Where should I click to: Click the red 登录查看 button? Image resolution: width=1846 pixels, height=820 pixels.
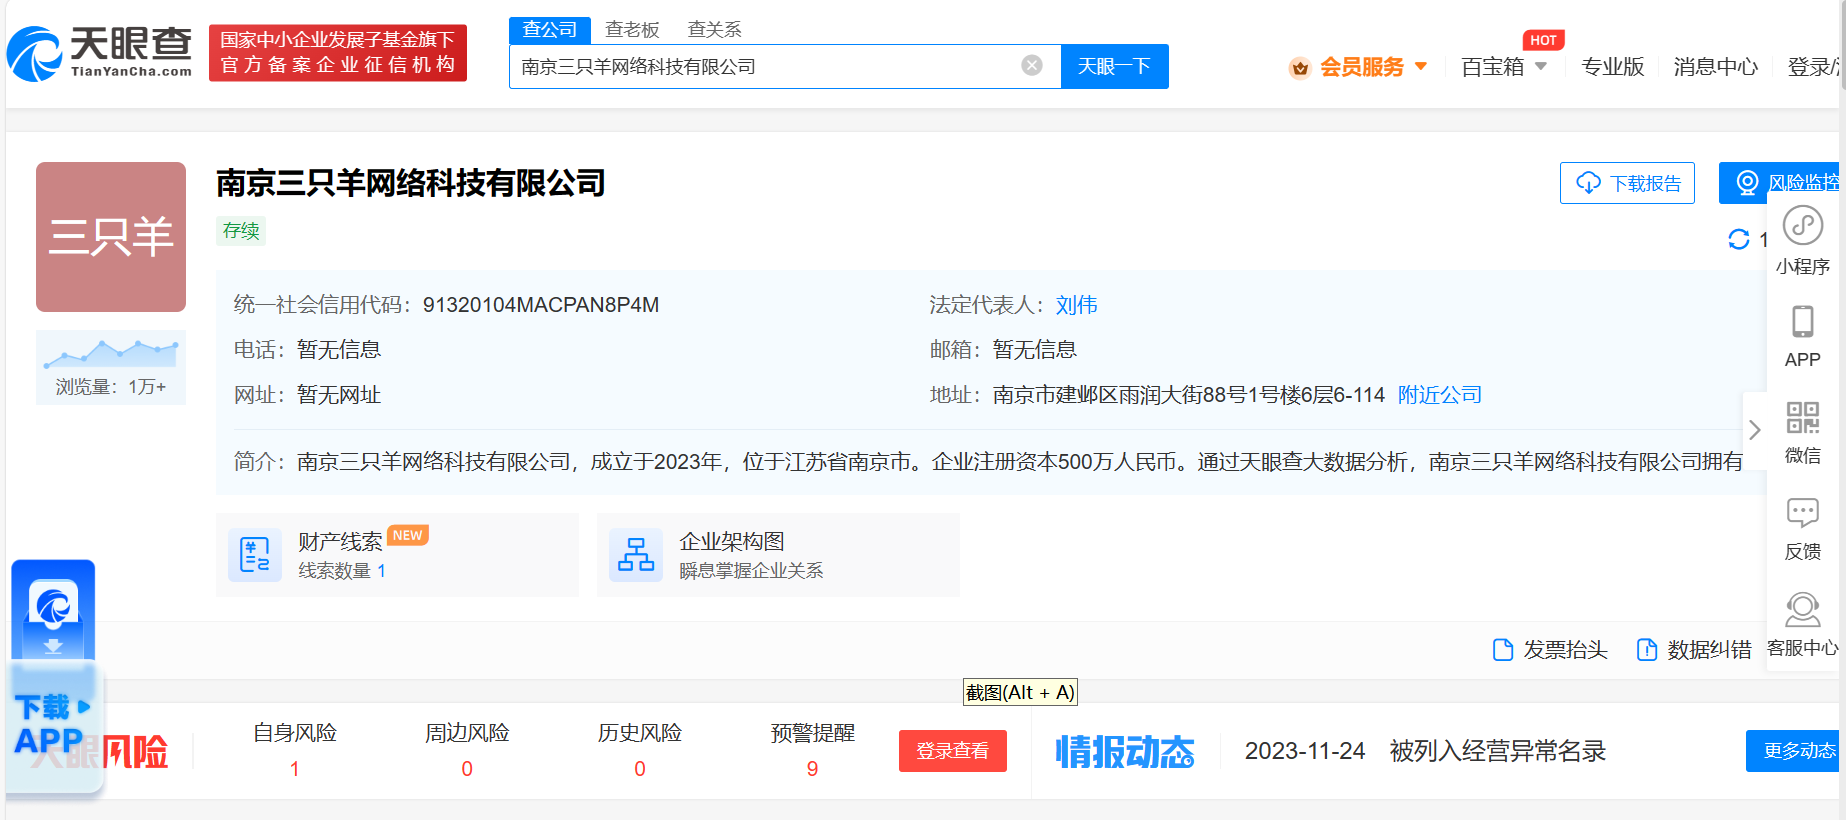(x=953, y=751)
